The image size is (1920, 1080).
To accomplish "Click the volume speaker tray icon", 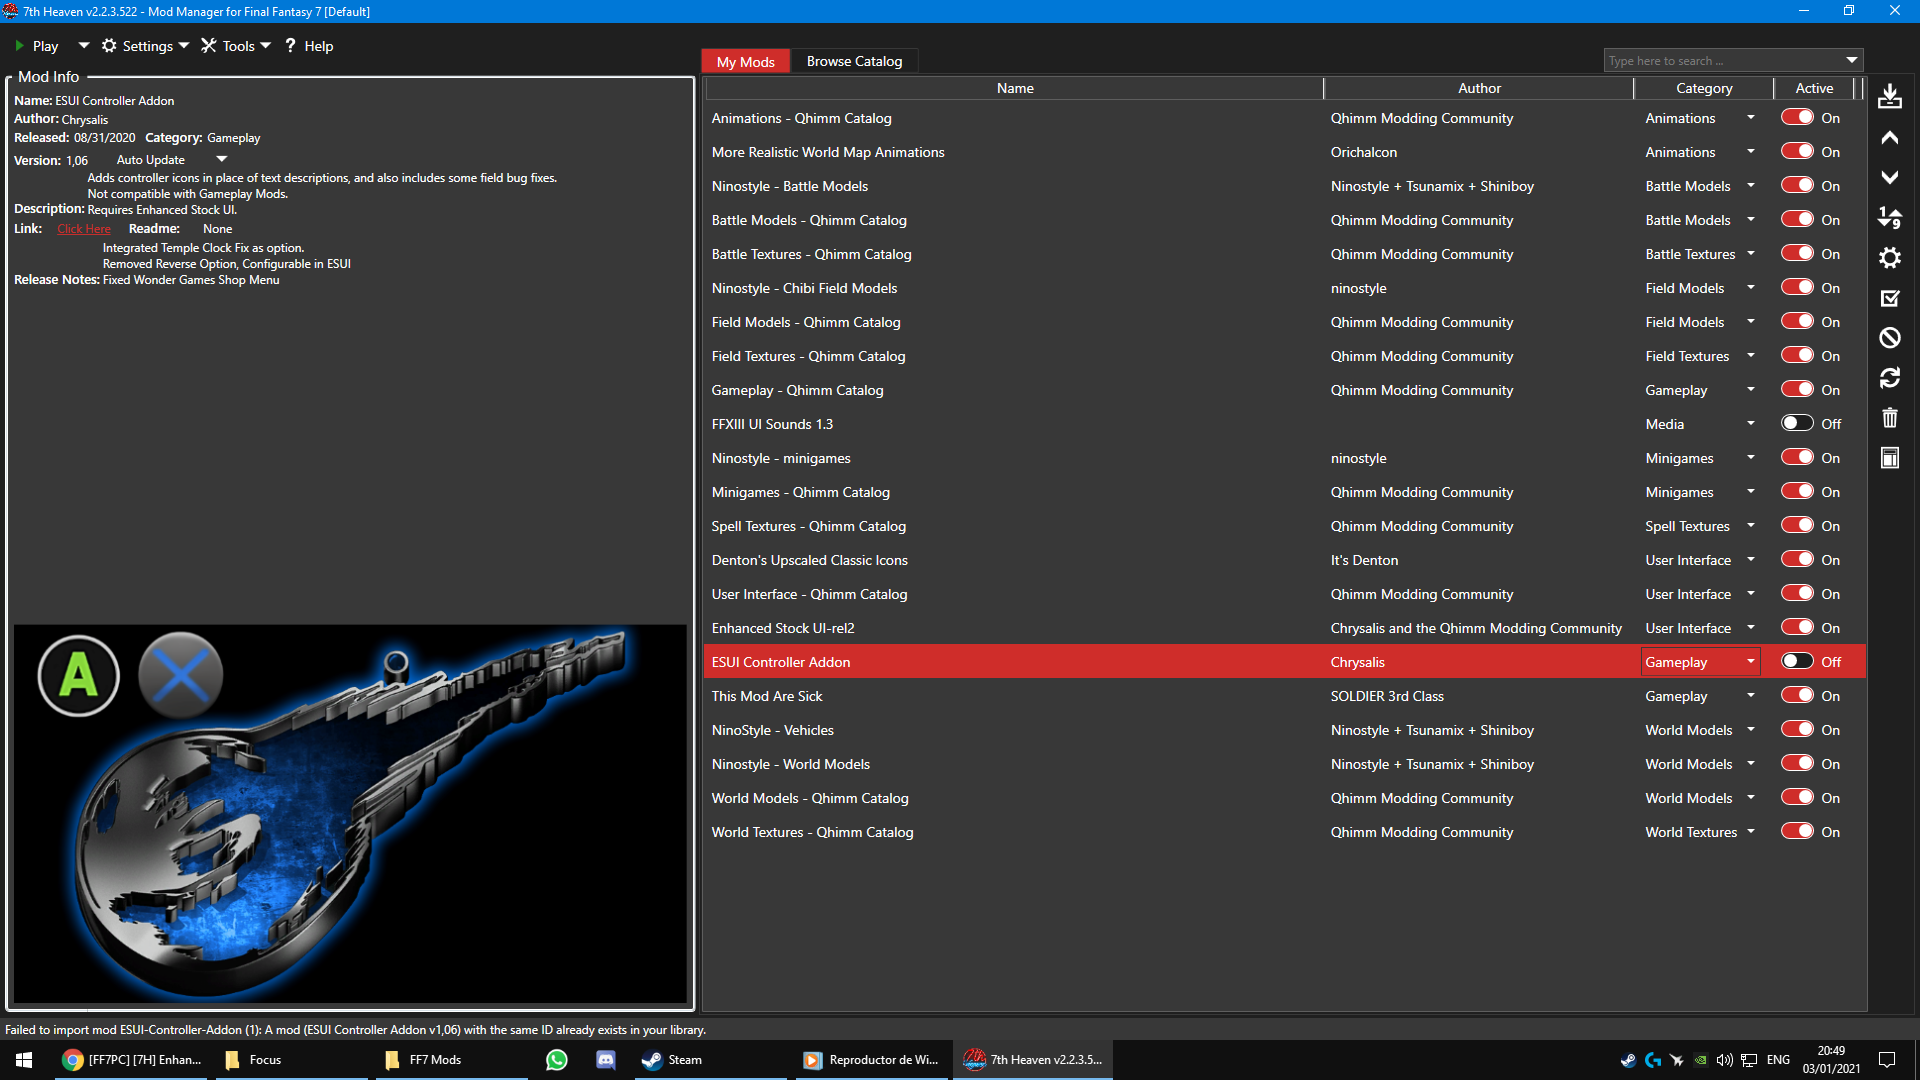I will [1724, 1060].
